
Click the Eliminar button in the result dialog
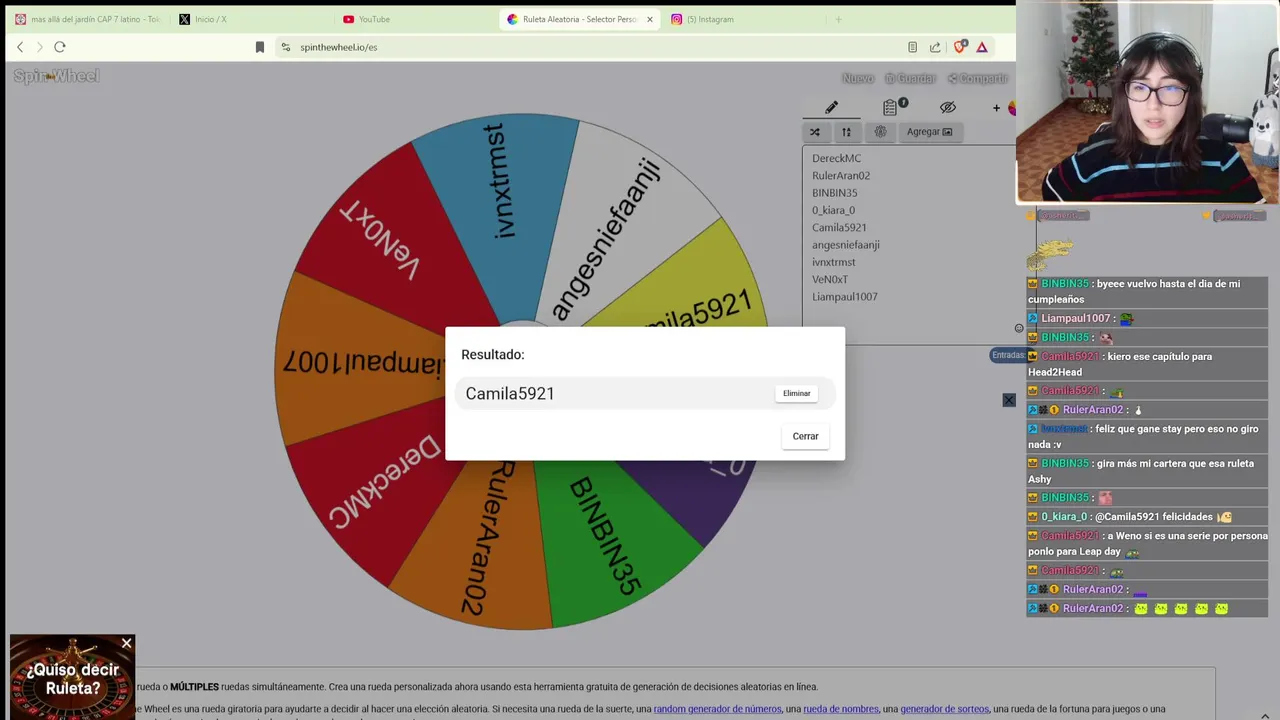pos(797,393)
